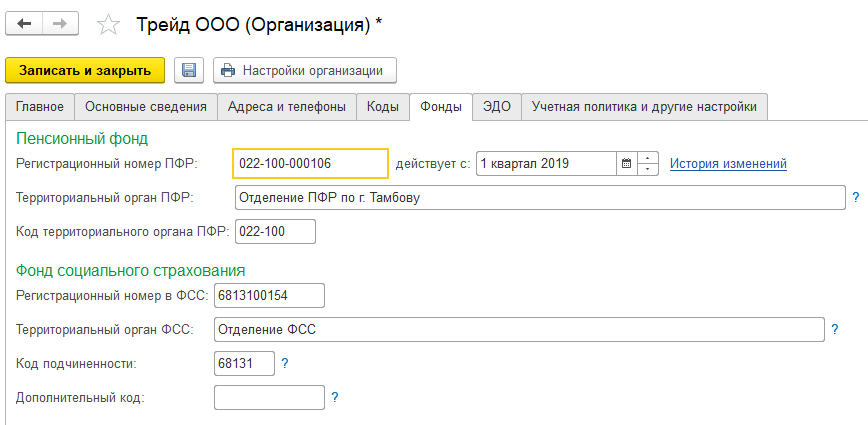This screenshot has height=425, width=868.
Task: Click help question mark beside Территориальный орган ПФР
Action: pos(856,198)
